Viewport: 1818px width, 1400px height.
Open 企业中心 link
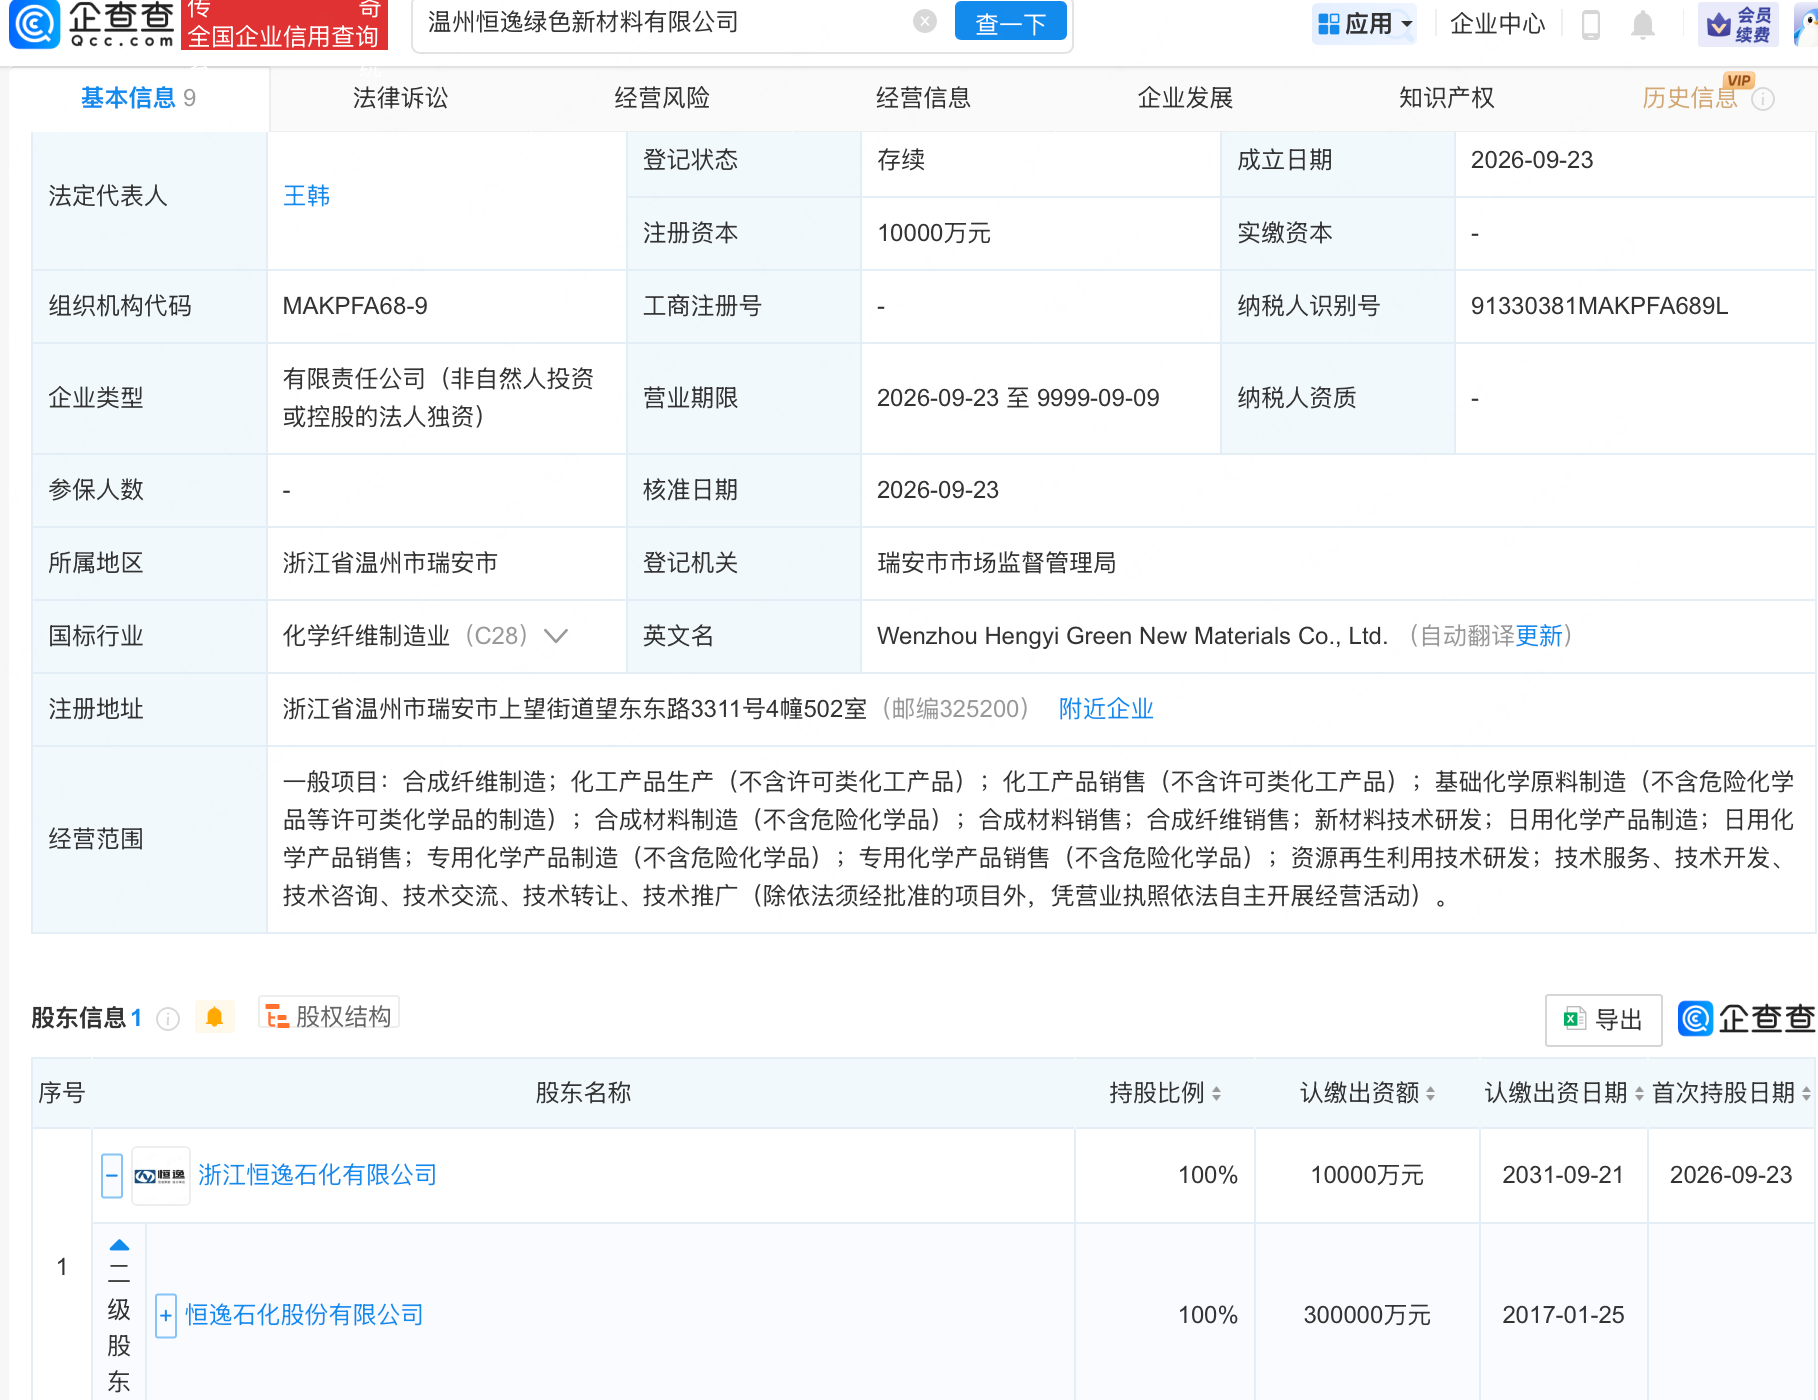pos(1497,23)
